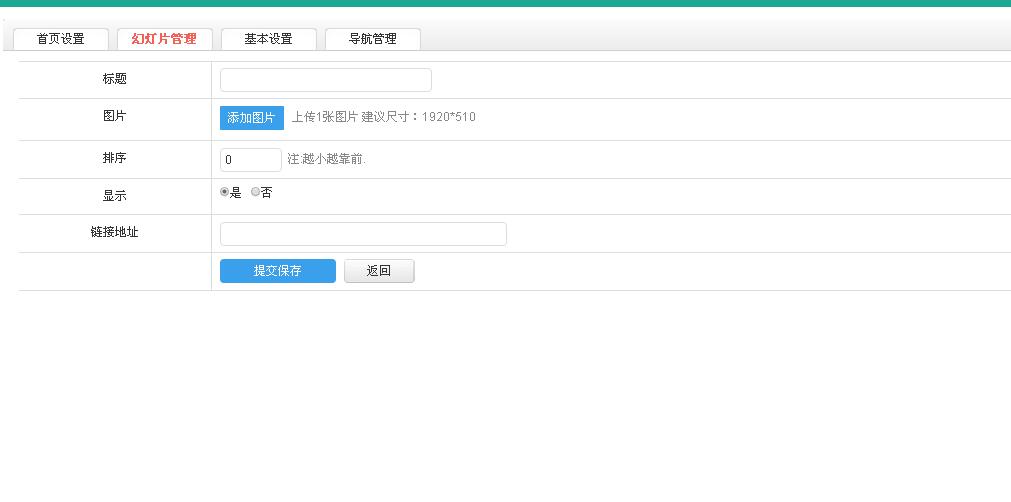Image resolution: width=1011 pixels, height=502 pixels.
Task: Click the teal header bar at top
Action: pos(505,3)
